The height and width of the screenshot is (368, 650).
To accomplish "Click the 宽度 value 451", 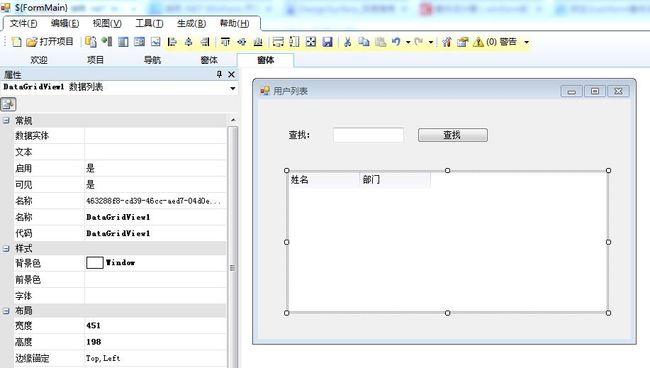I will coord(155,326).
